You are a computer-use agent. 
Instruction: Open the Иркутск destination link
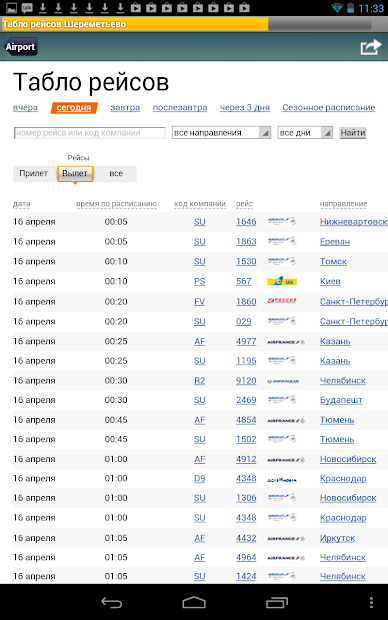337,538
